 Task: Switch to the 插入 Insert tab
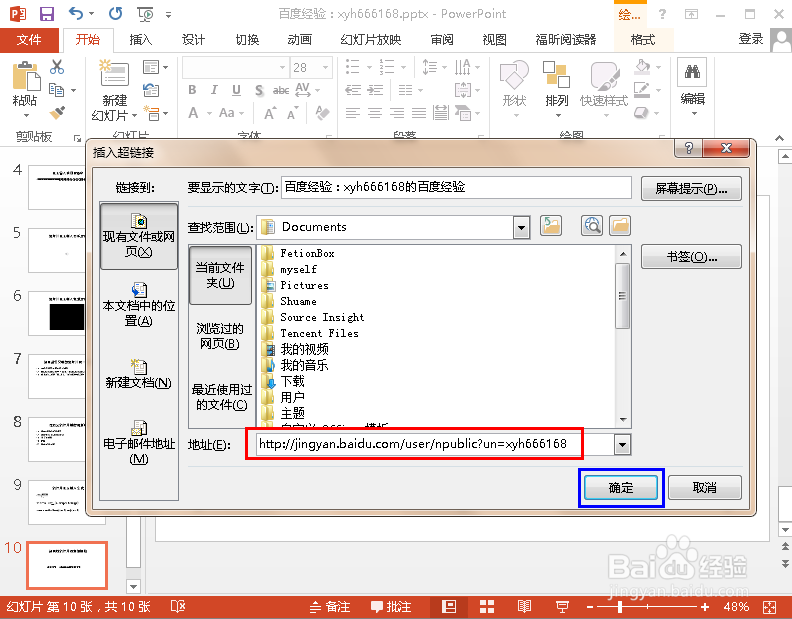[141, 39]
